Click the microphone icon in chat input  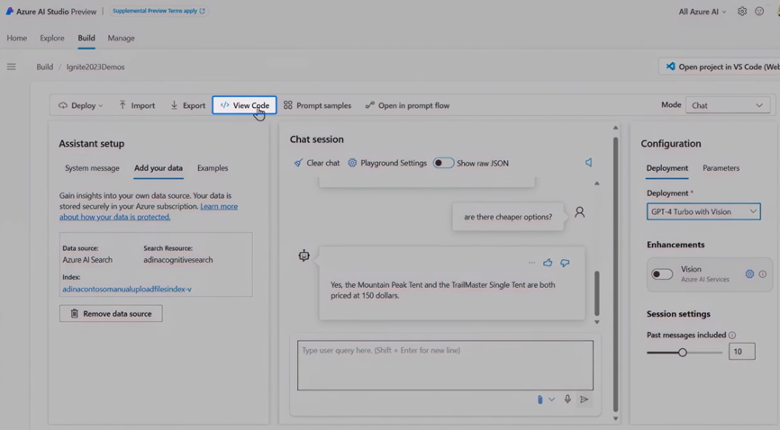[567, 399]
